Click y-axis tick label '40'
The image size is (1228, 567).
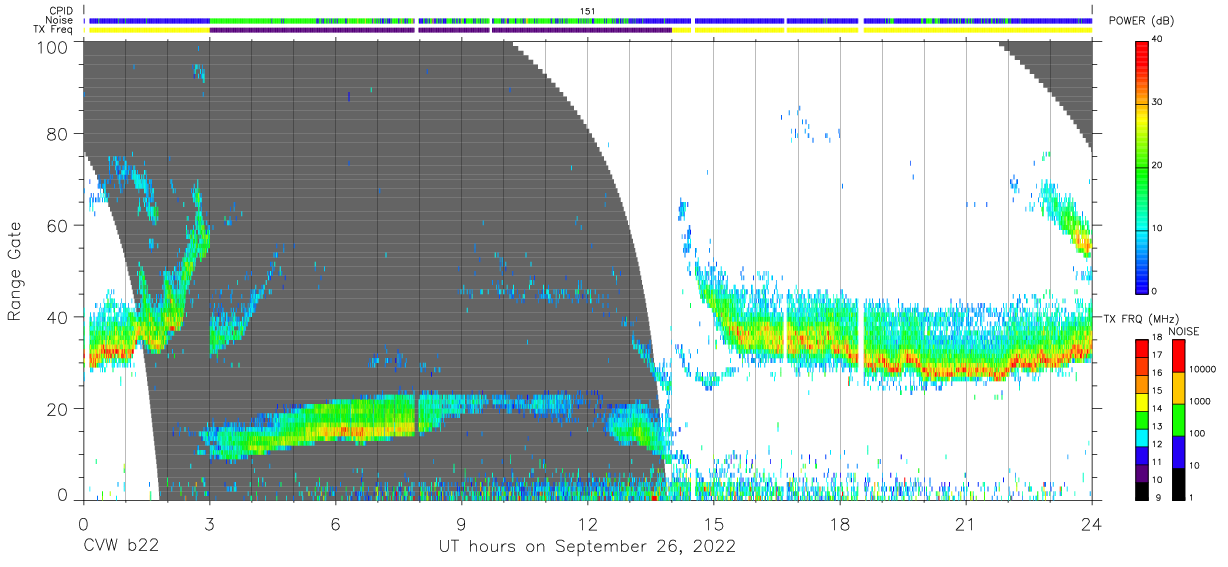click(58, 317)
